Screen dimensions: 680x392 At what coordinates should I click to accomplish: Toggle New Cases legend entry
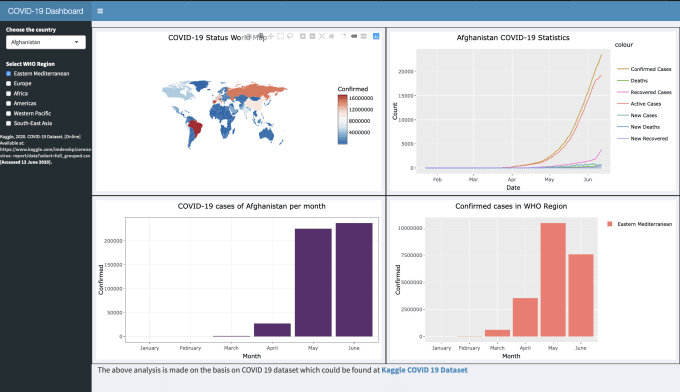(x=637, y=115)
